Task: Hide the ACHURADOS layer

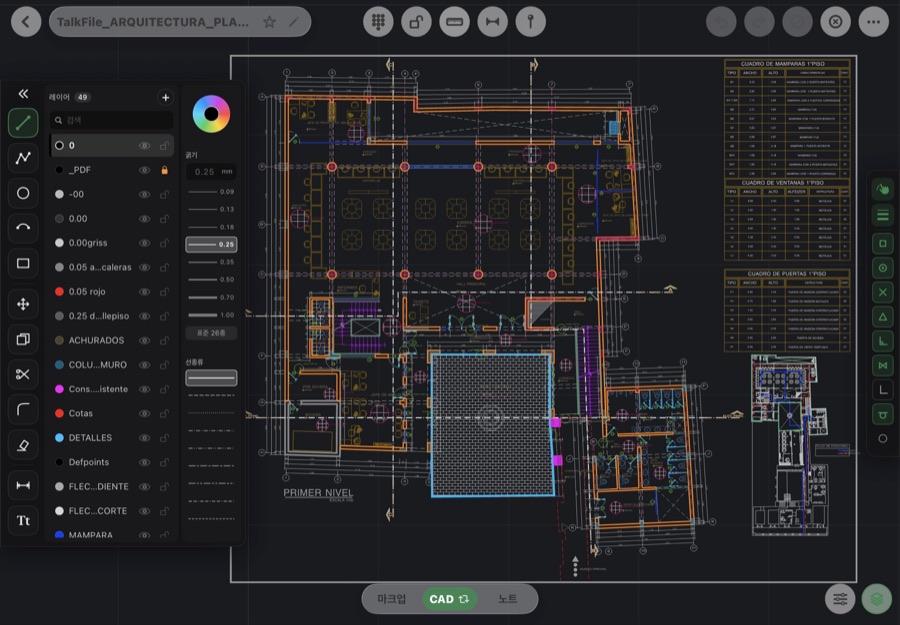Action: click(x=144, y=340)
